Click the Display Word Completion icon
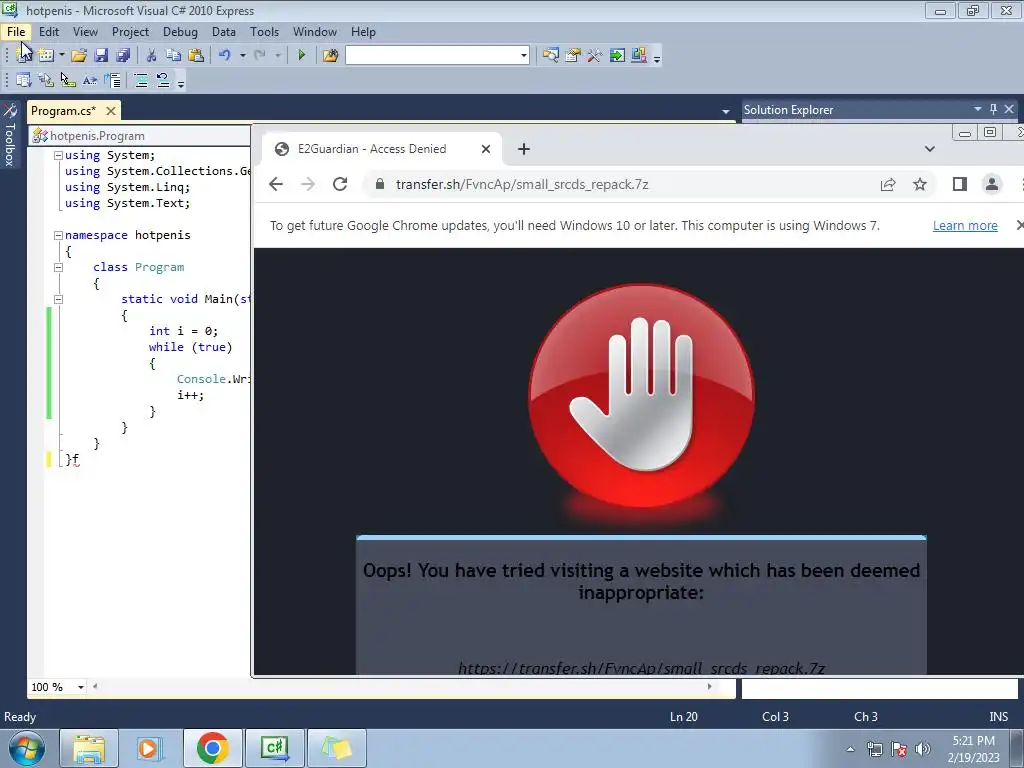 90,80
